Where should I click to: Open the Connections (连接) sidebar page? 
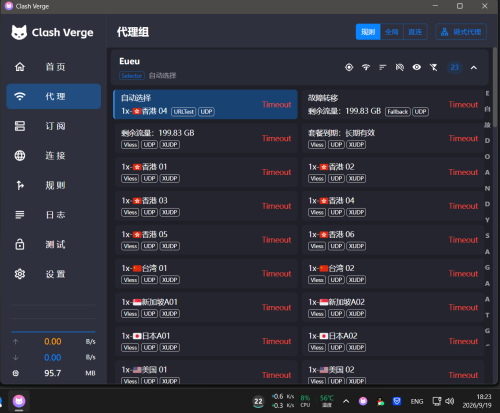53,155
